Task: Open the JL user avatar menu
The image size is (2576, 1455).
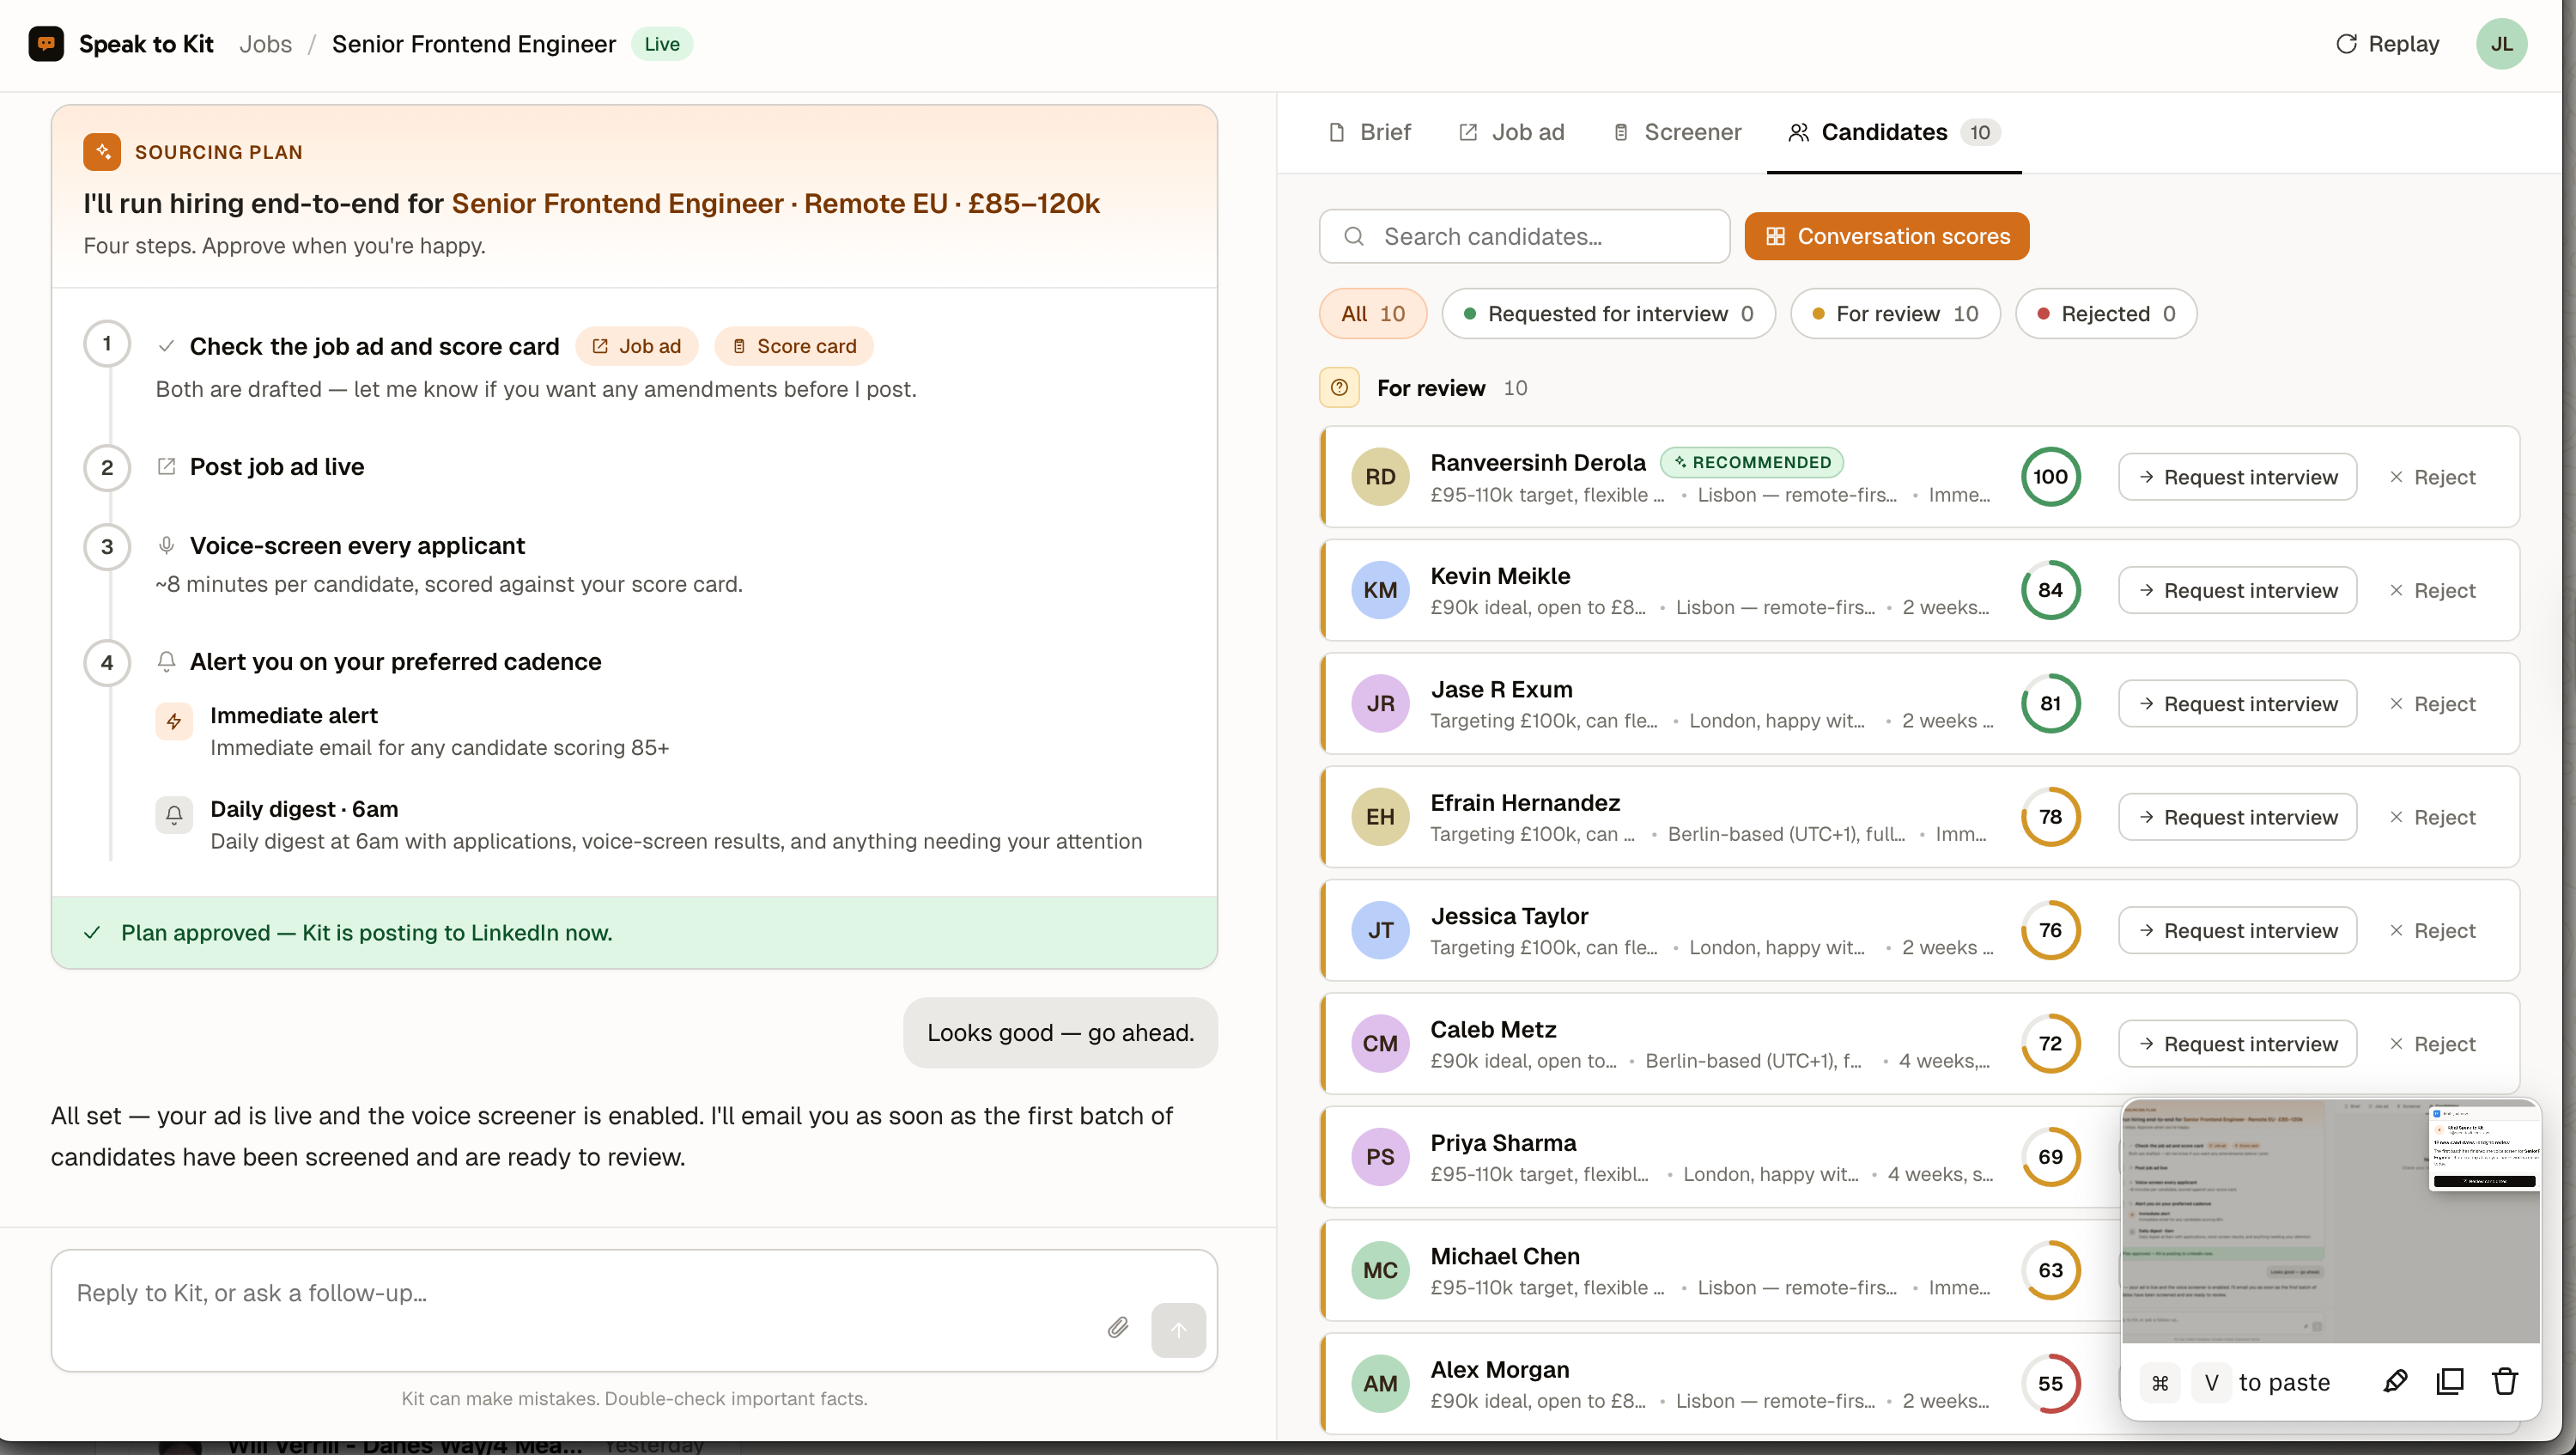Action: pyautogui.click(x=2501, y=44)
